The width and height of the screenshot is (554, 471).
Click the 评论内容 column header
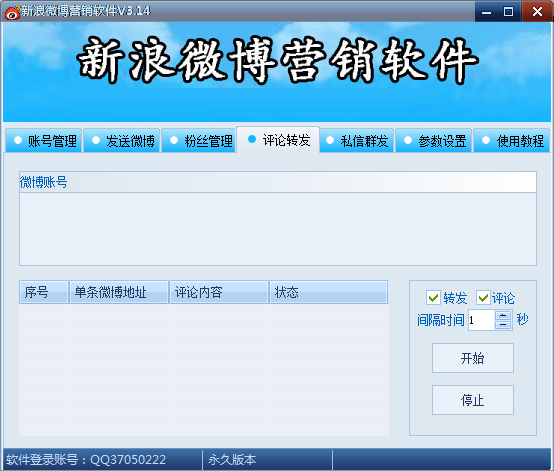(219, 292)
